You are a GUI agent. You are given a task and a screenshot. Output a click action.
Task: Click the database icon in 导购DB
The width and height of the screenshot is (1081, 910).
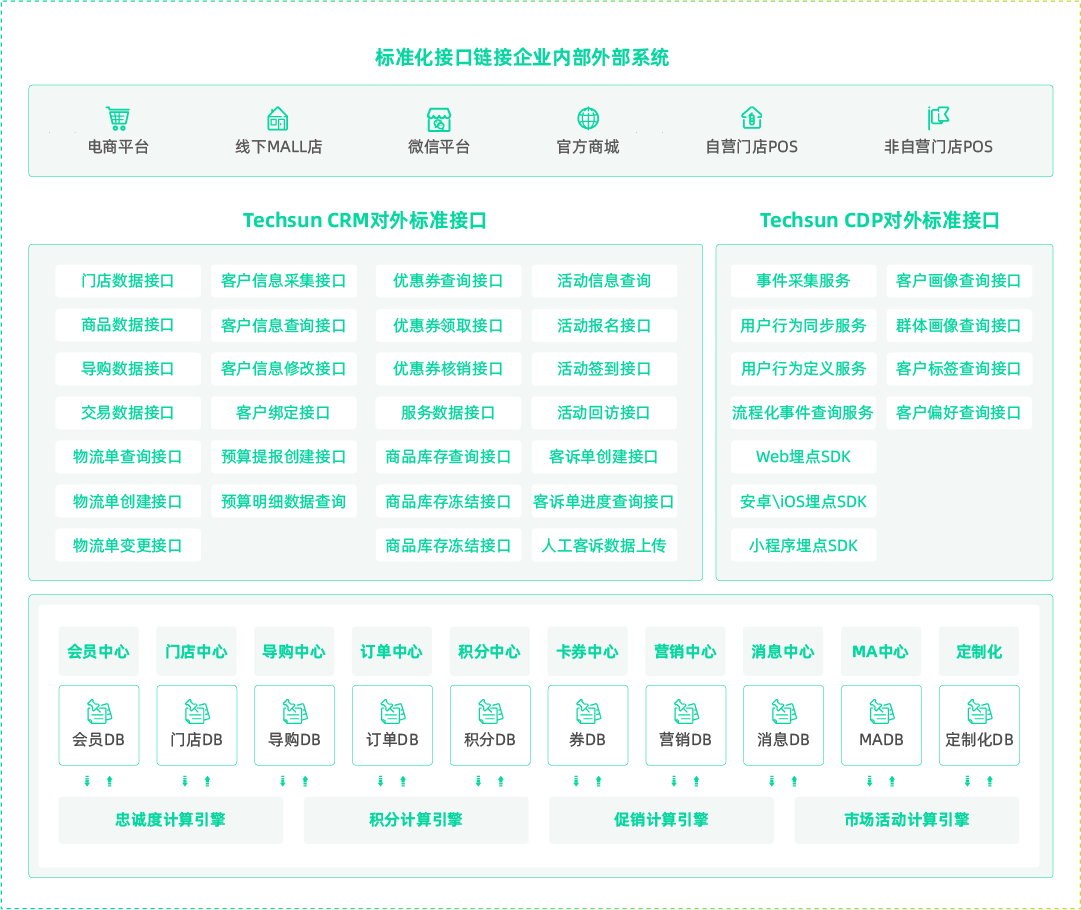coord(295,711)
